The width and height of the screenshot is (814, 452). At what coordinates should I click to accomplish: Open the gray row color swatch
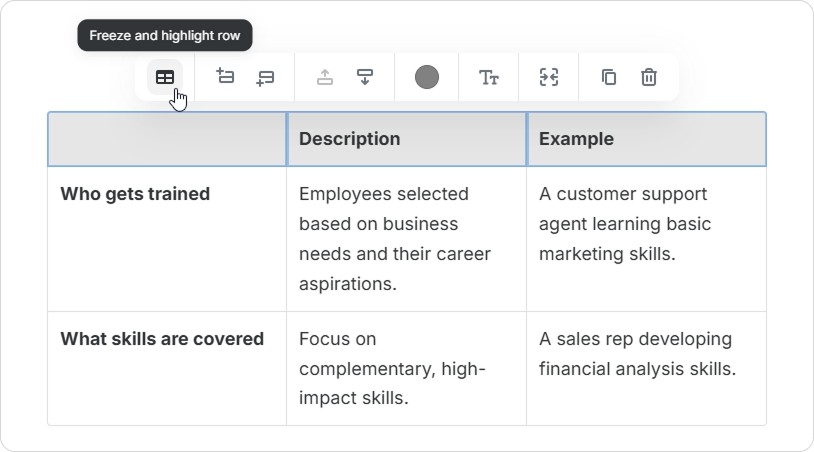[x=427, y=77]
